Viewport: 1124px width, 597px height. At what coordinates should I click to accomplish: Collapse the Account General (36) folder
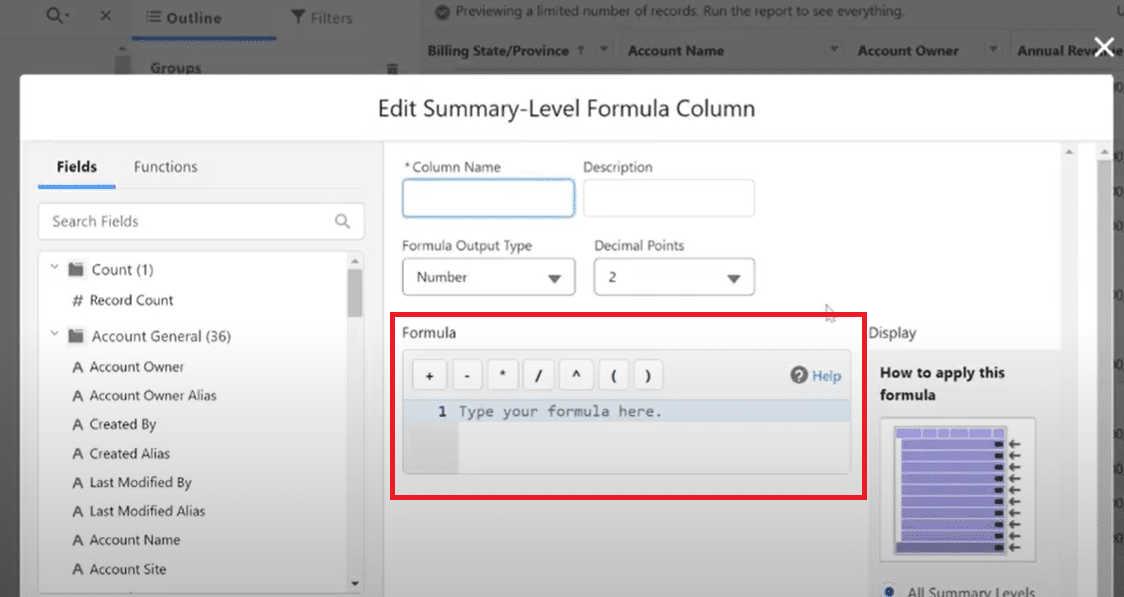click(x=54, y=334)
